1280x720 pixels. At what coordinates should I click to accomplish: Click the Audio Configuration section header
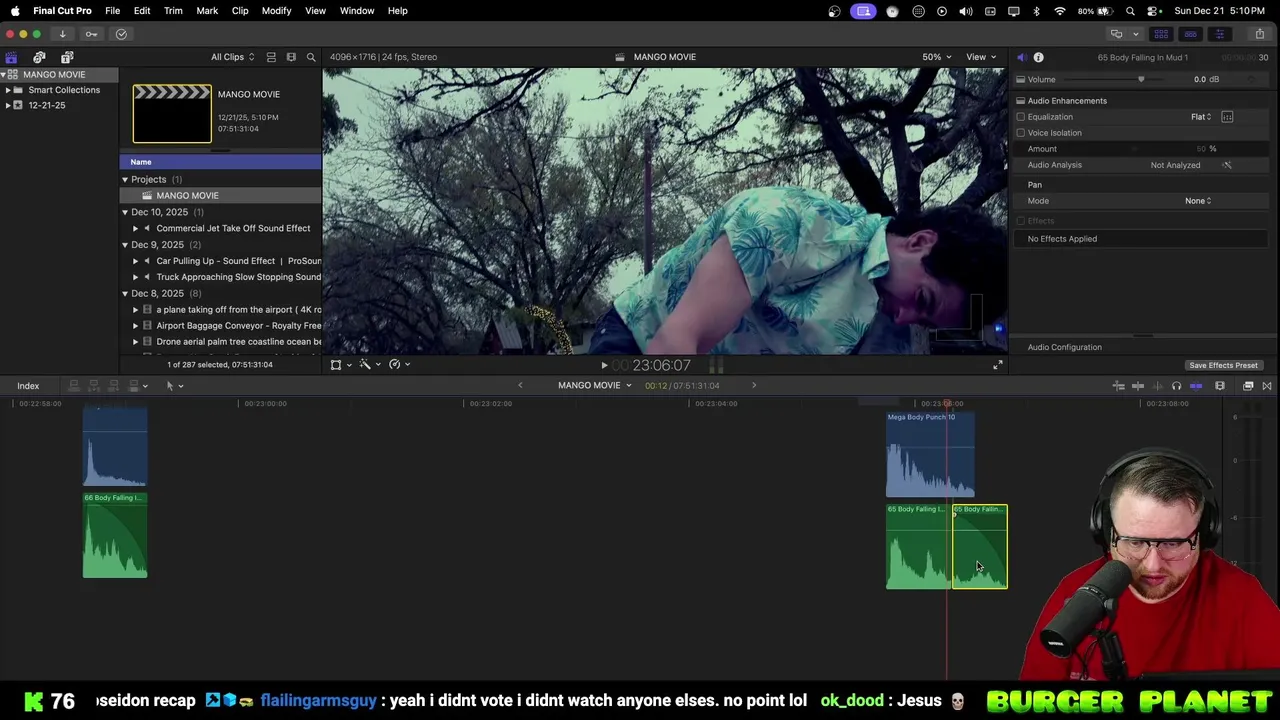pos(1064,347)
